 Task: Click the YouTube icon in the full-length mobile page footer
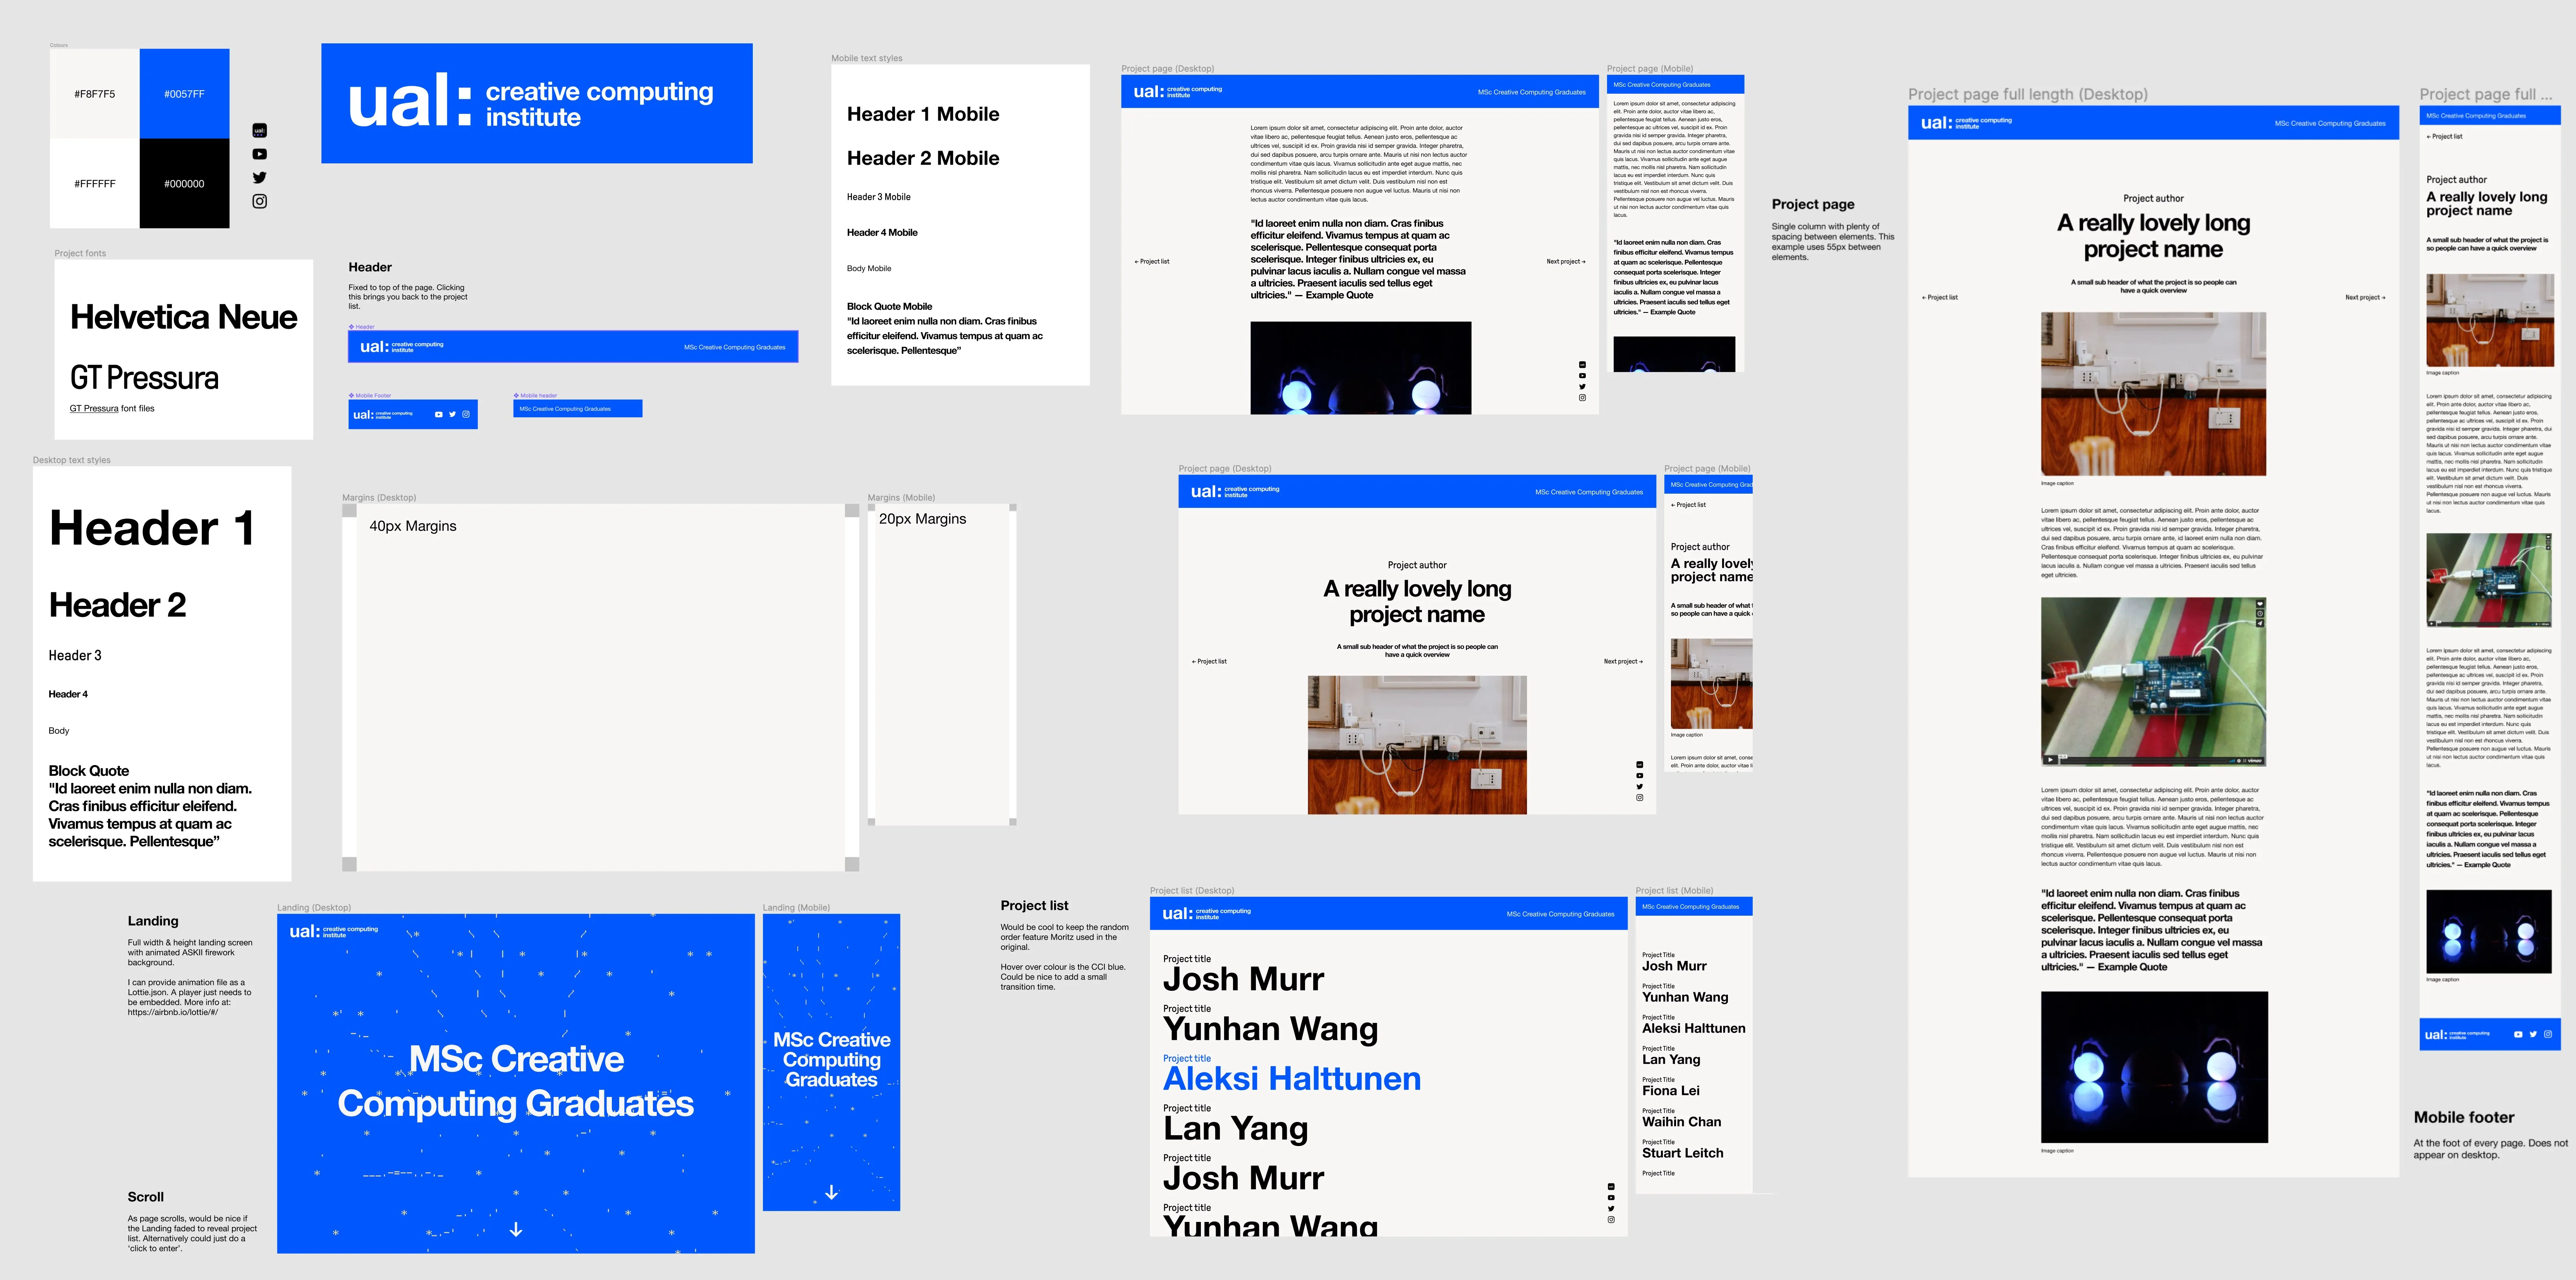coord(2518,1035)
